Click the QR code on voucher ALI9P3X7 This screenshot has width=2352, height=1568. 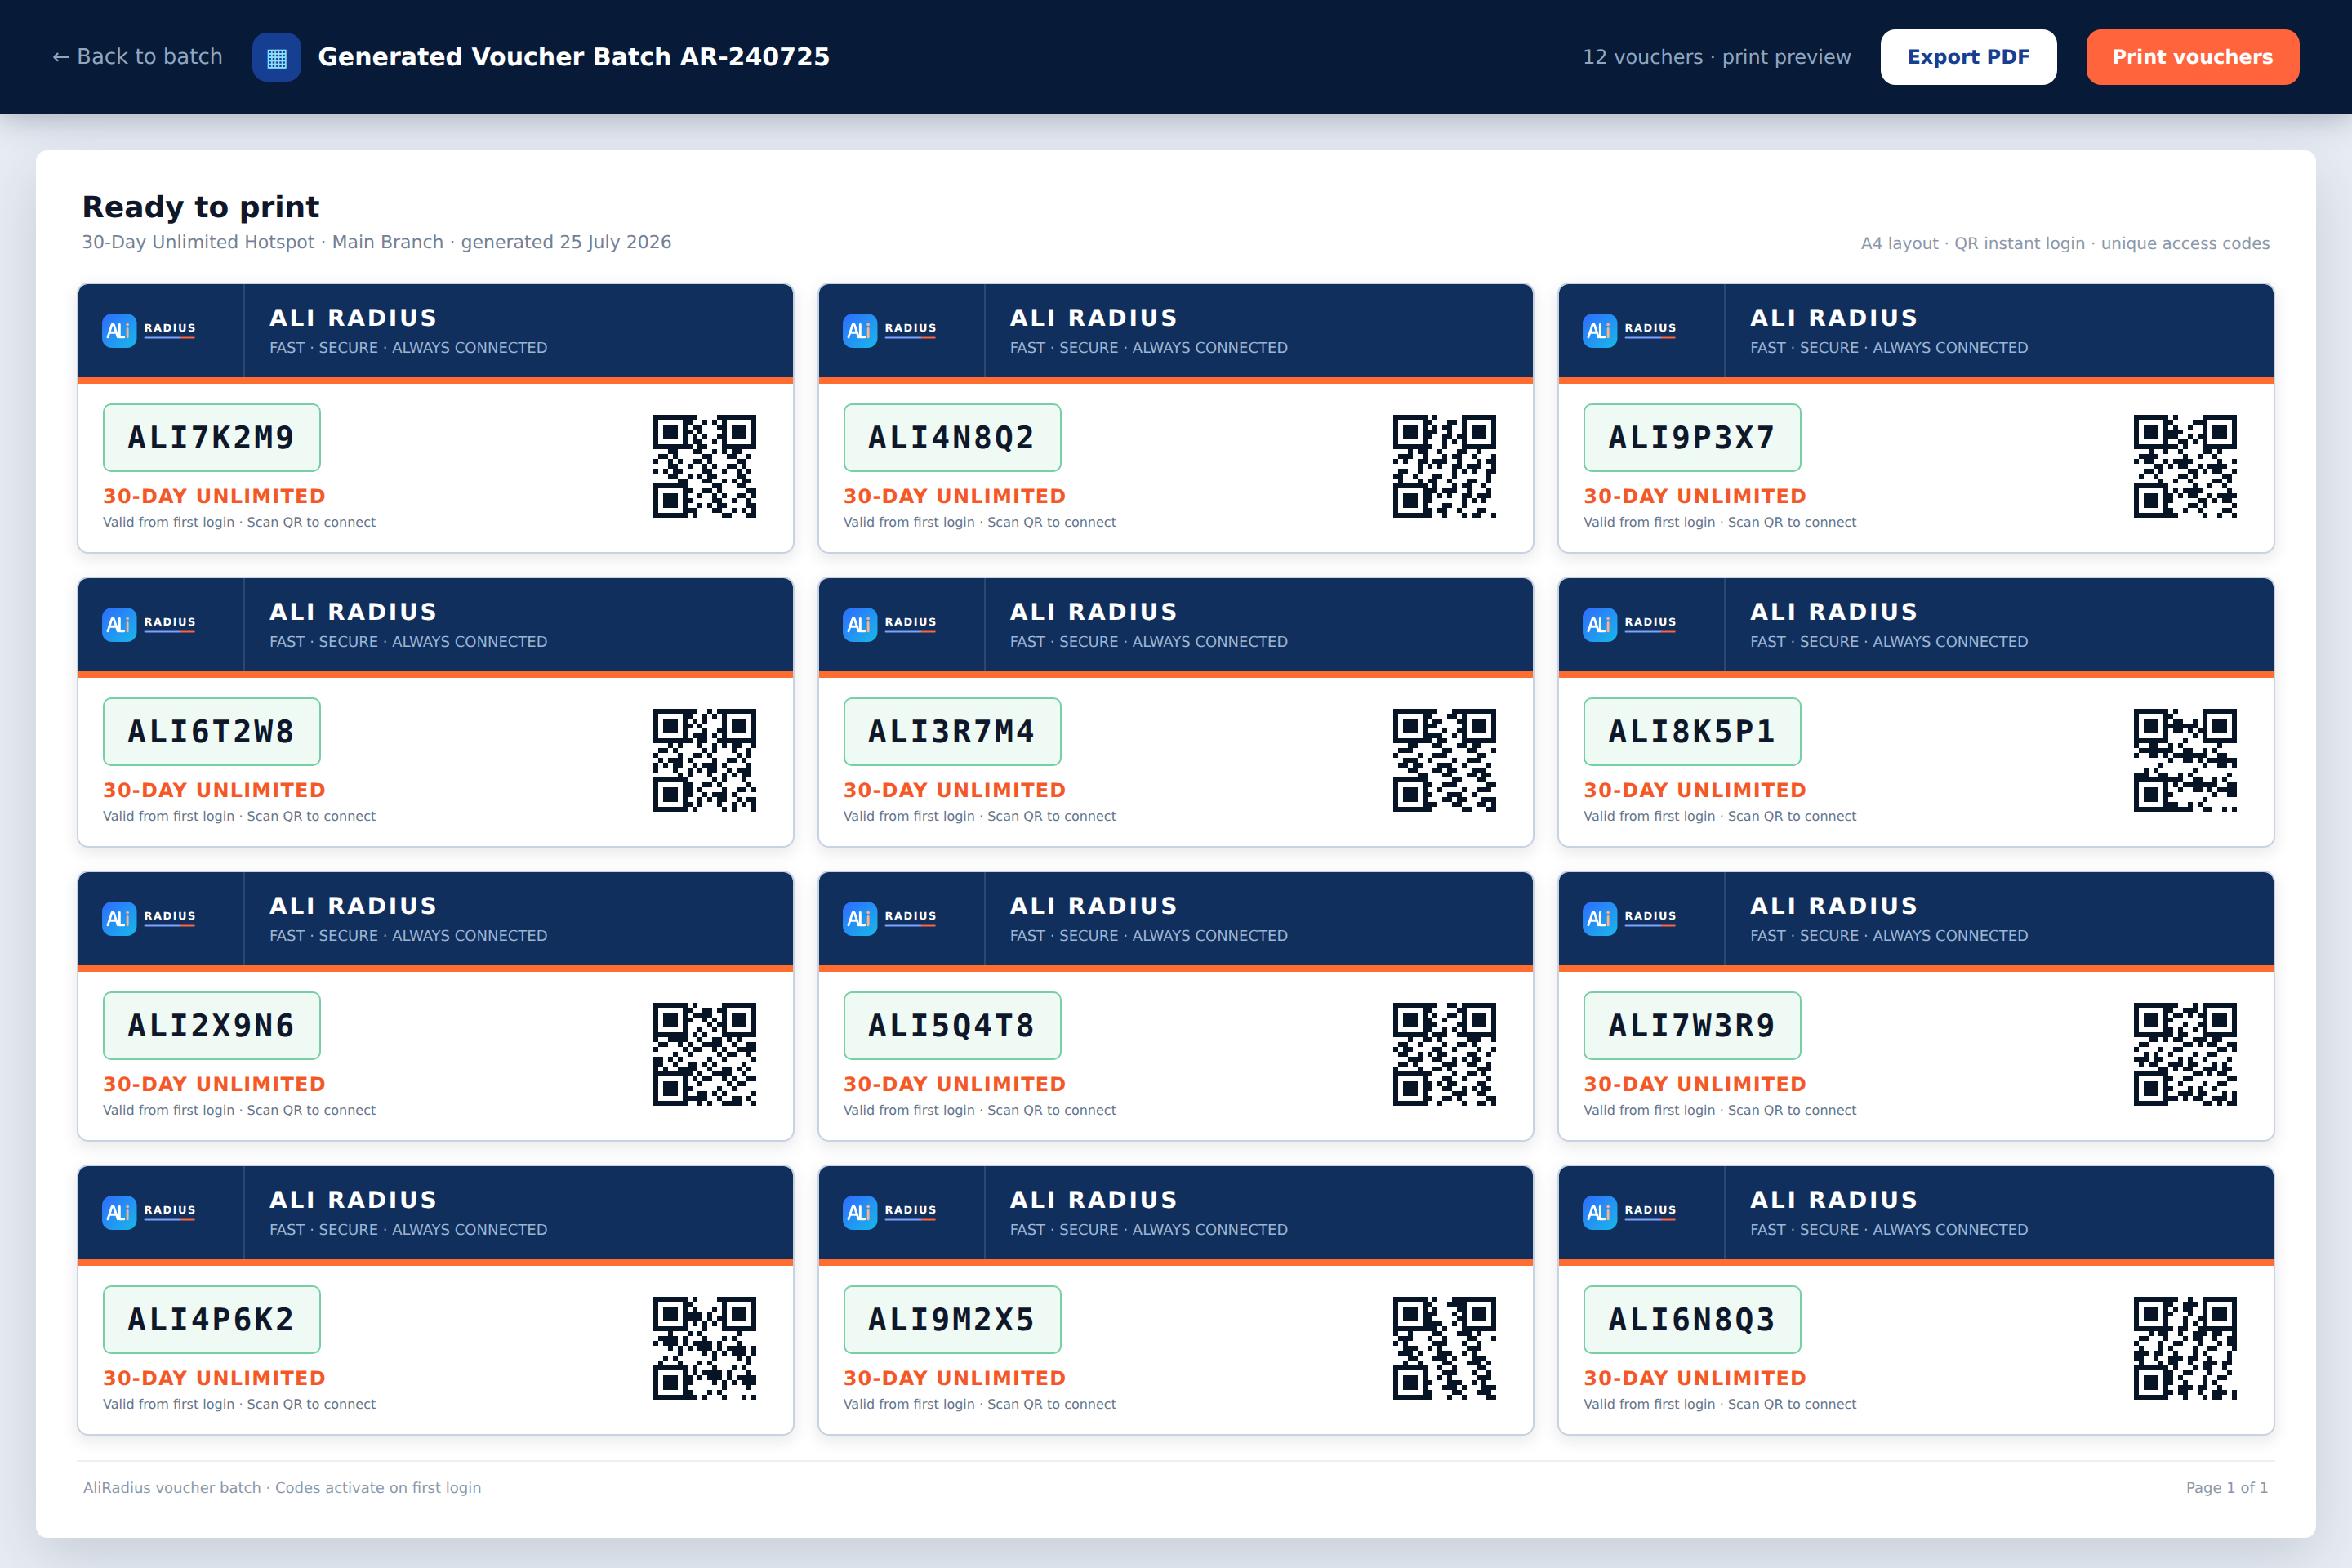tap(2185, 466)
